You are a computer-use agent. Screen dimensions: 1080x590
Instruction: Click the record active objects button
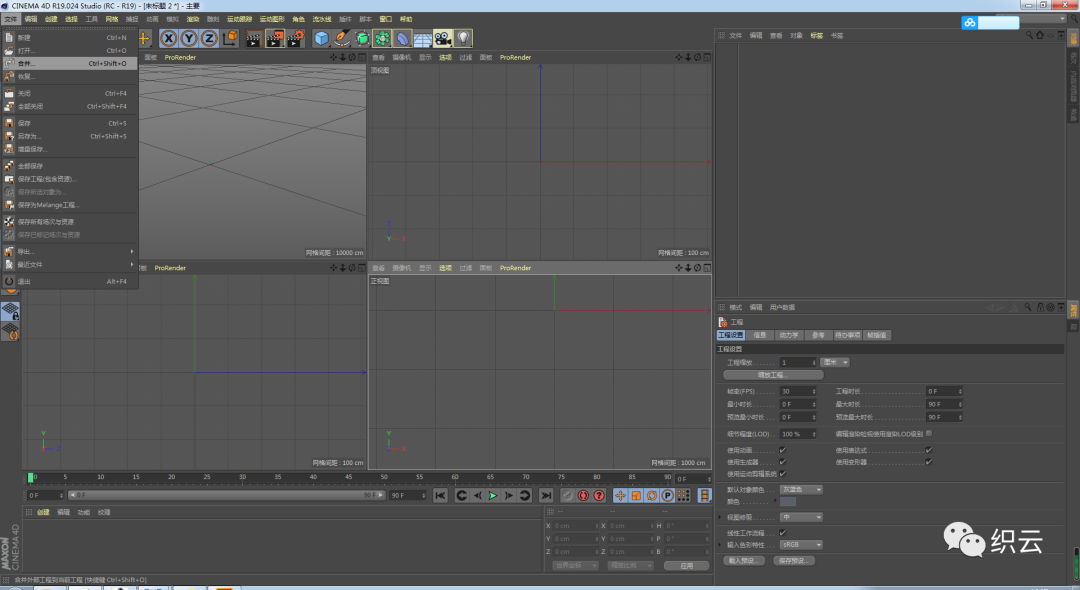coord(567,495)
